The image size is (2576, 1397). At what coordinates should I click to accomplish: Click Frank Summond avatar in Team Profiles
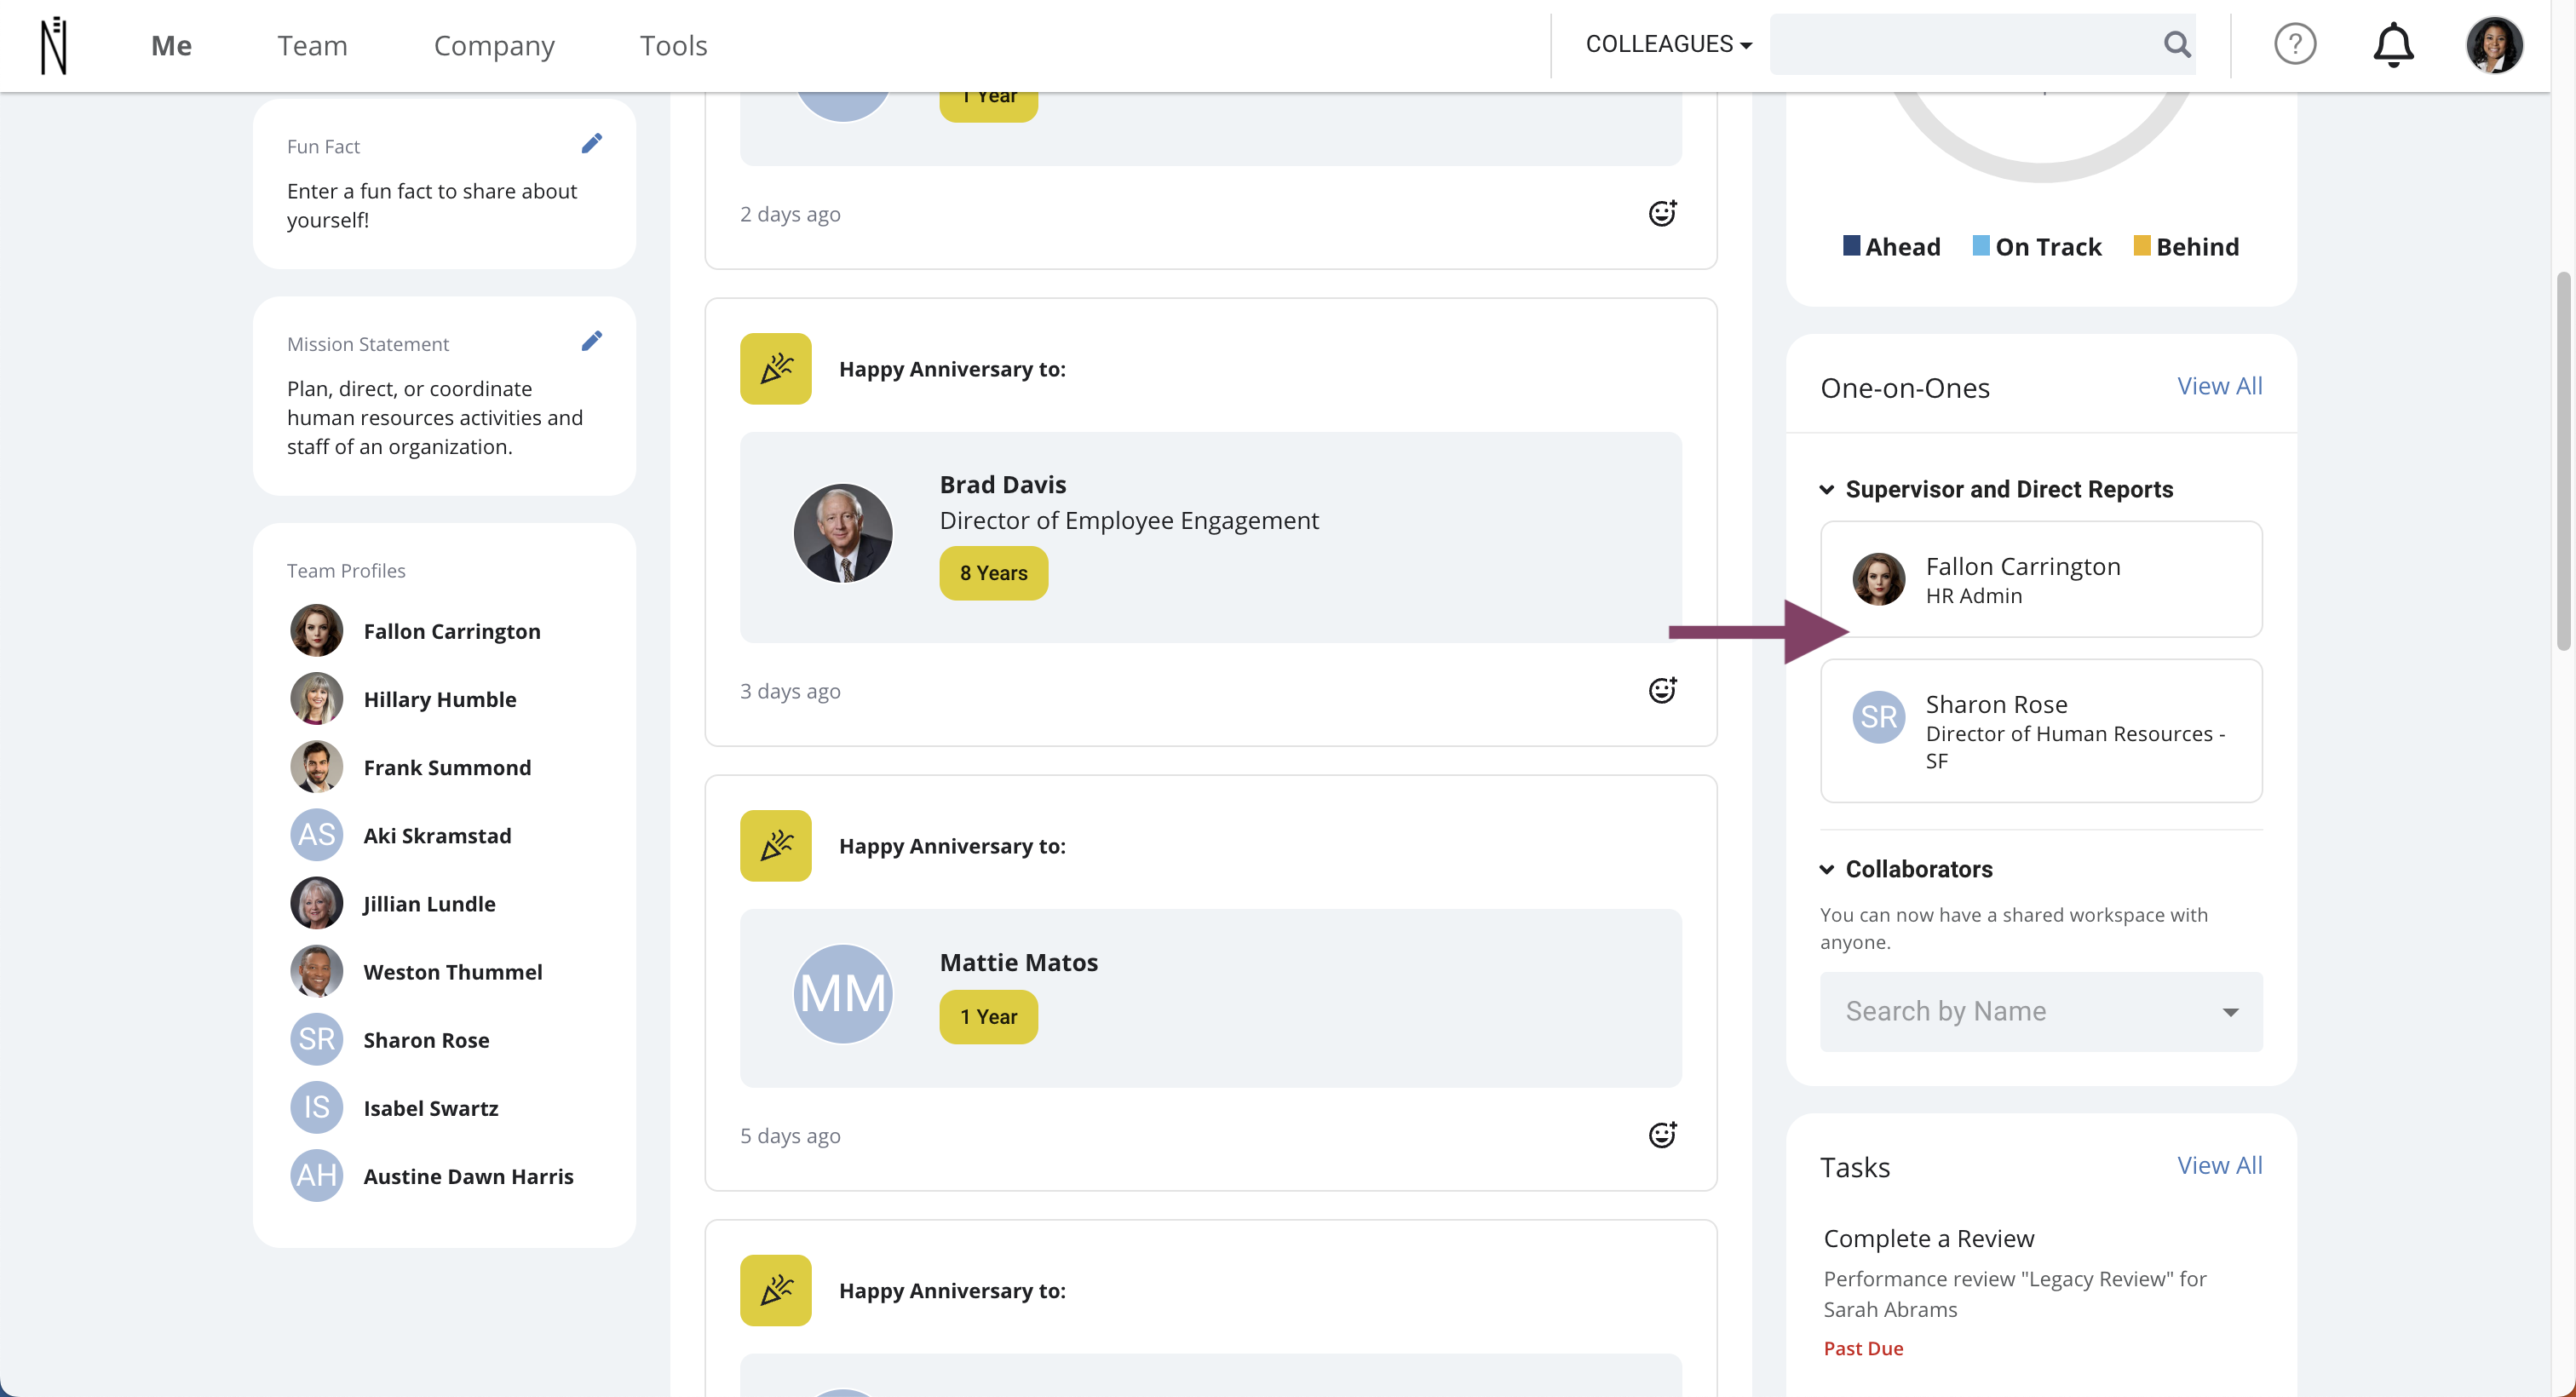316,766
